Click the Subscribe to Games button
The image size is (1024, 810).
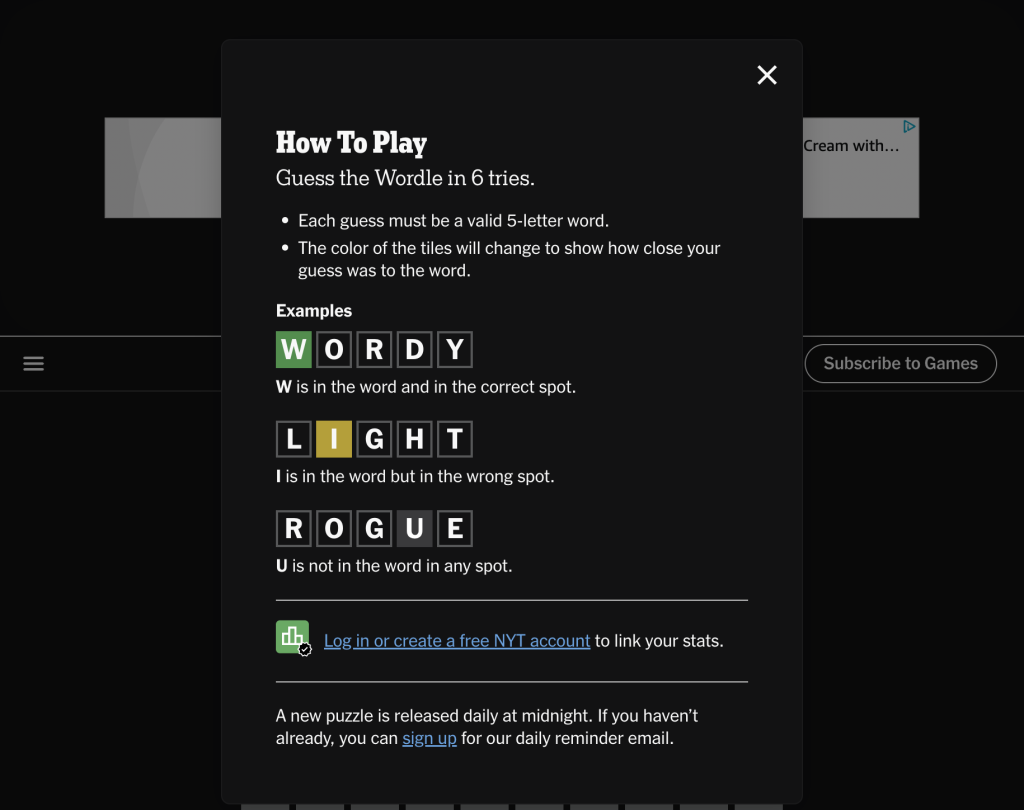[x=900, y=363]
